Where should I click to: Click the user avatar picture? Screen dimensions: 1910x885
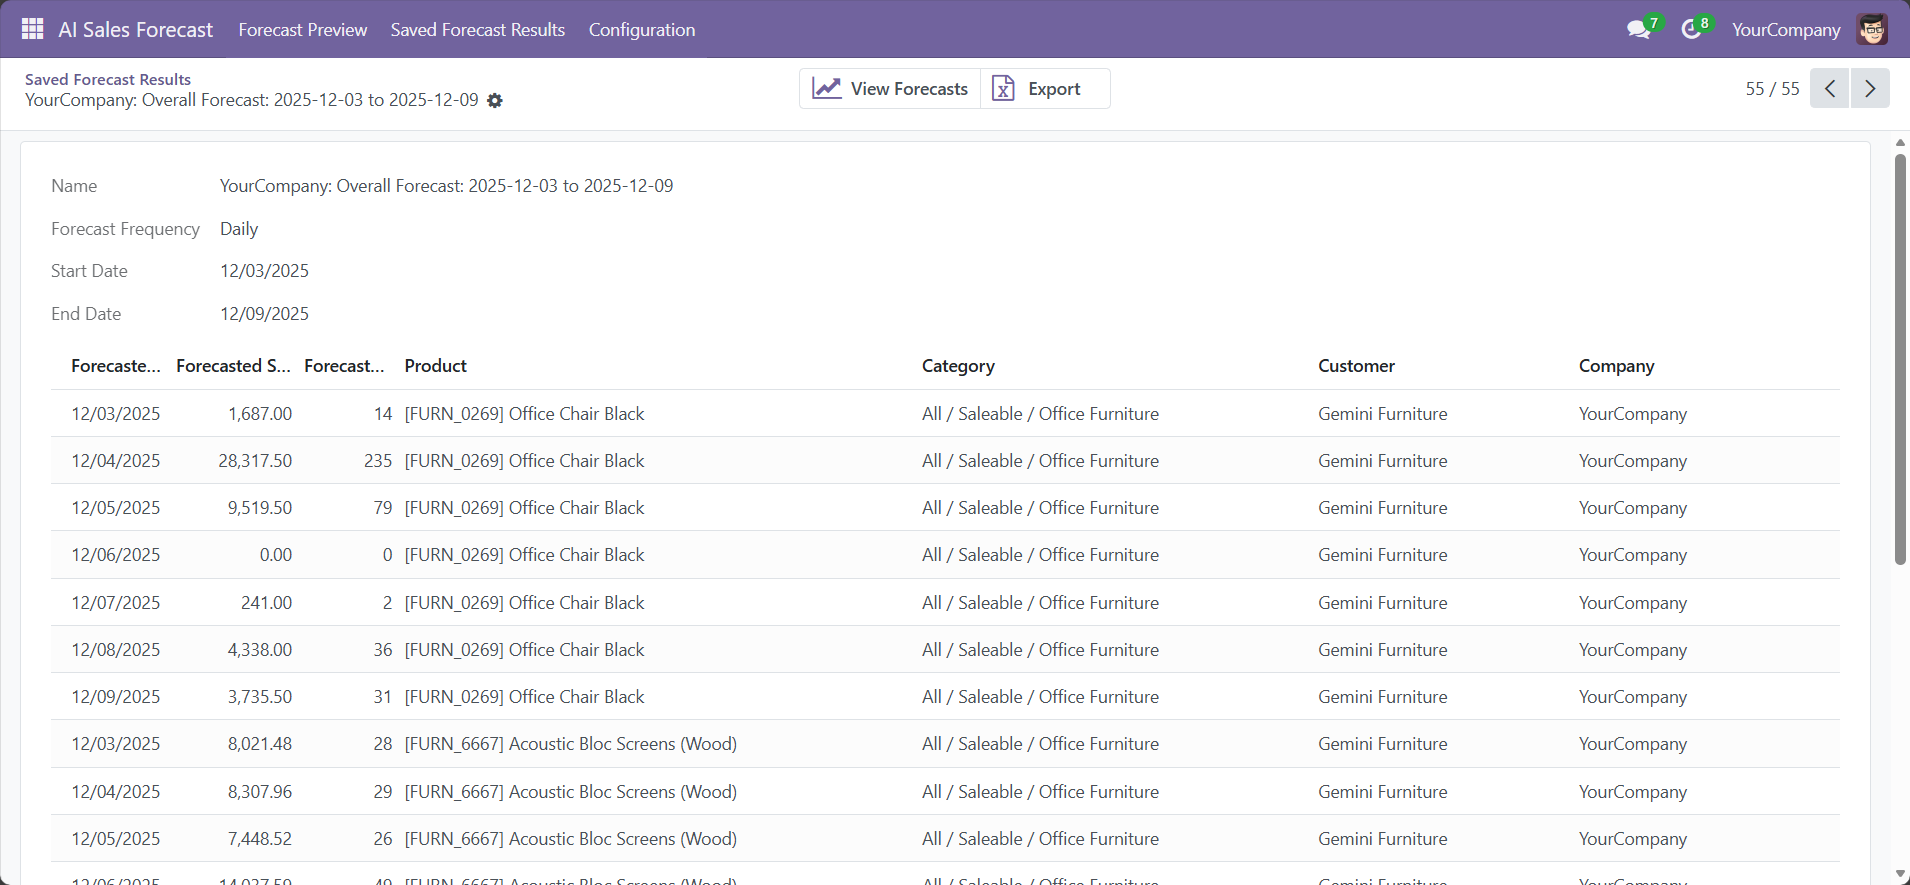coord(1872,29)
